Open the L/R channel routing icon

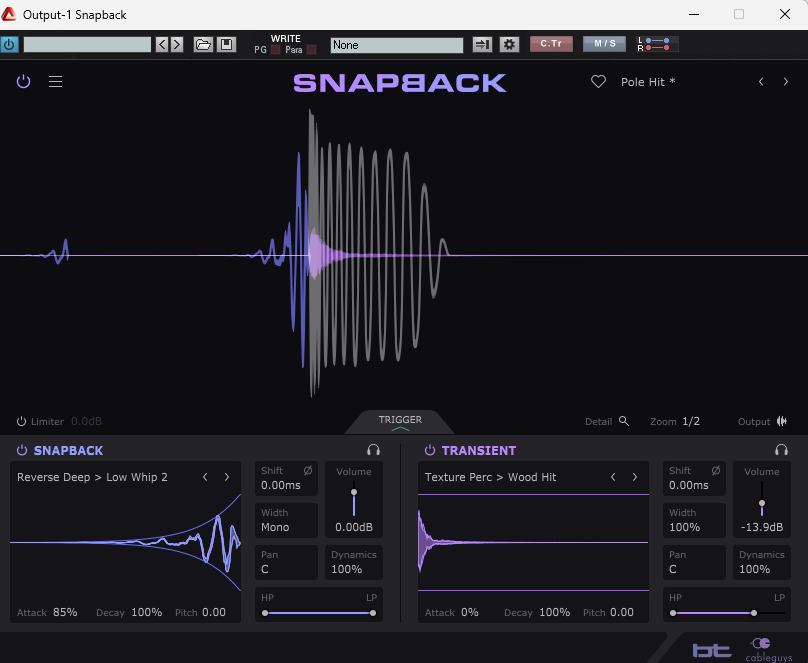pos(658,44)
